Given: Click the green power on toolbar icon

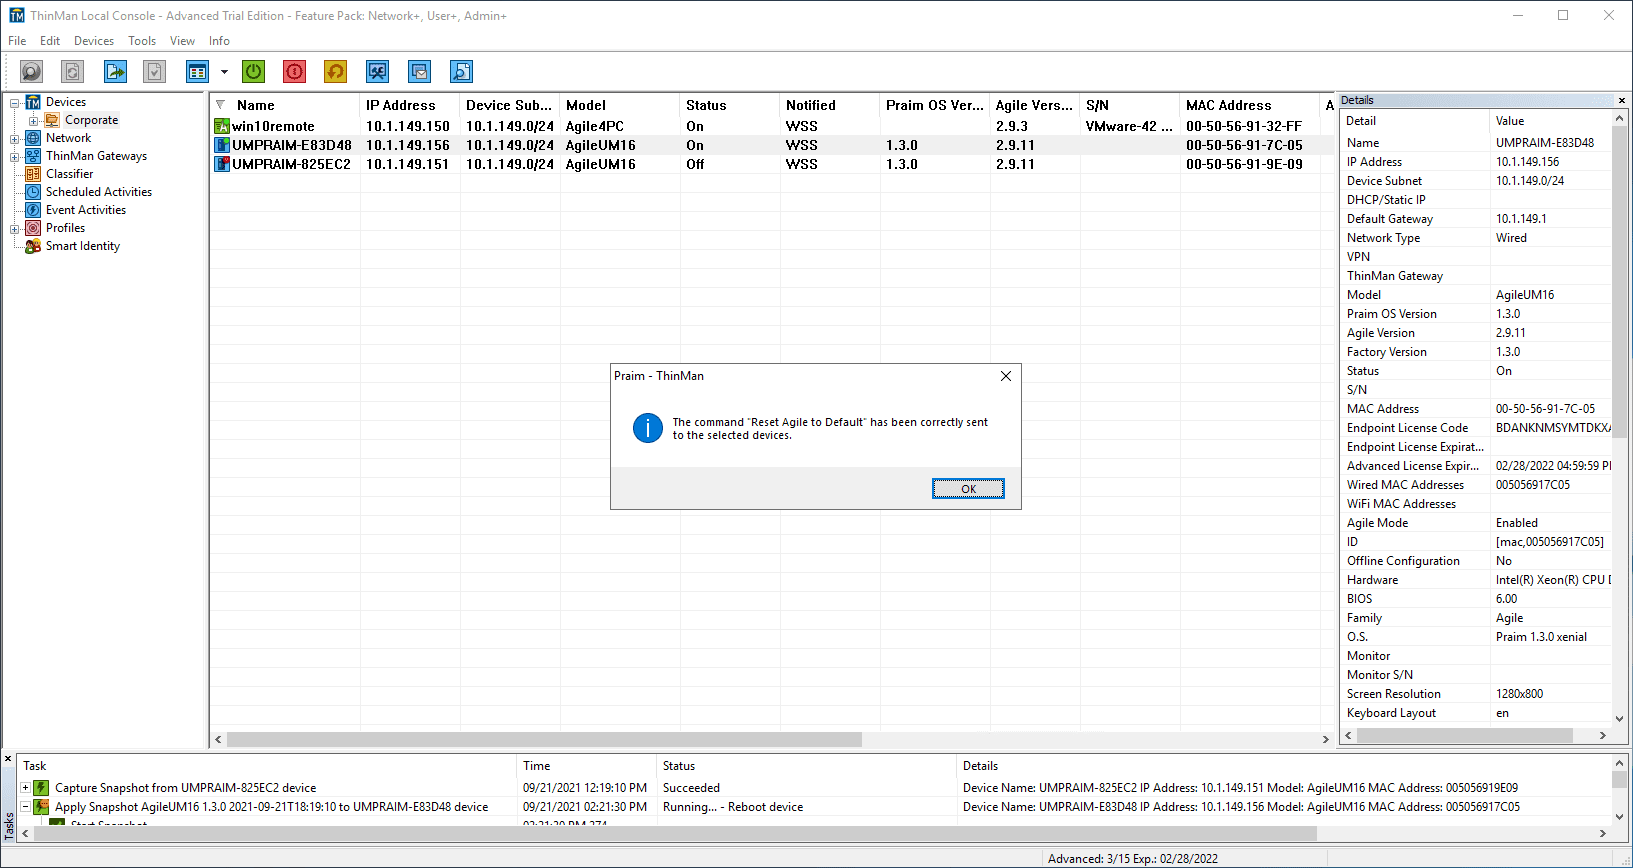Looking at the screenshot, I should point(254,72).
